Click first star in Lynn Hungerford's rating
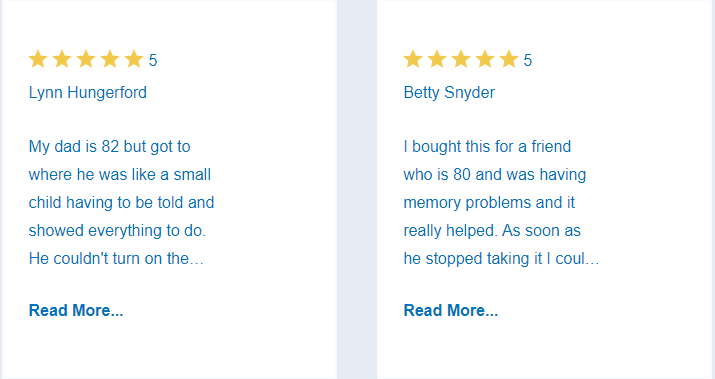 coord(38,59)
